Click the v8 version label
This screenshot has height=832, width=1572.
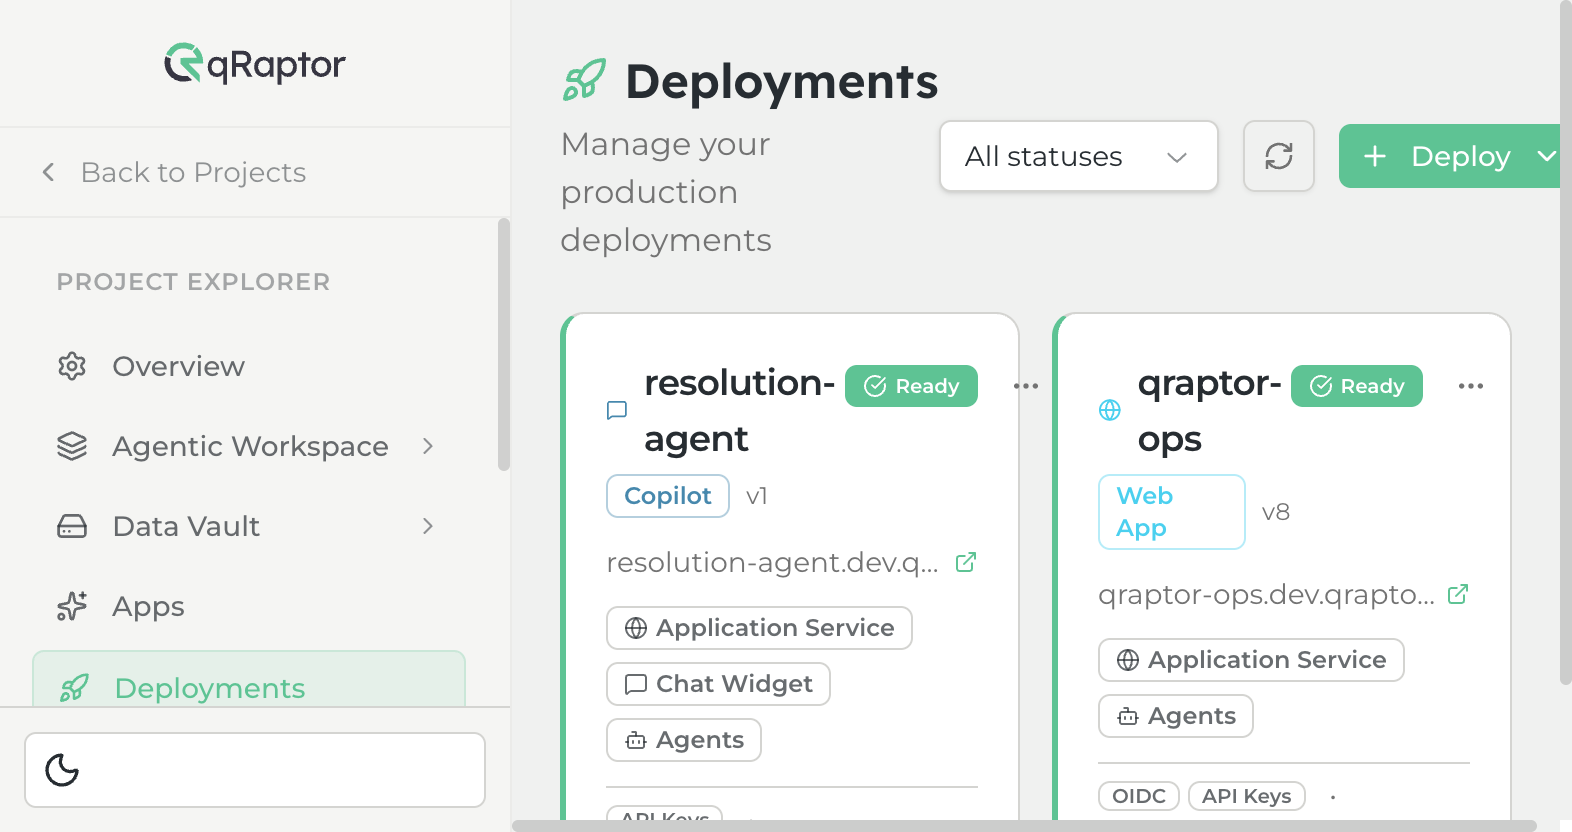(x=1276, y=512)
